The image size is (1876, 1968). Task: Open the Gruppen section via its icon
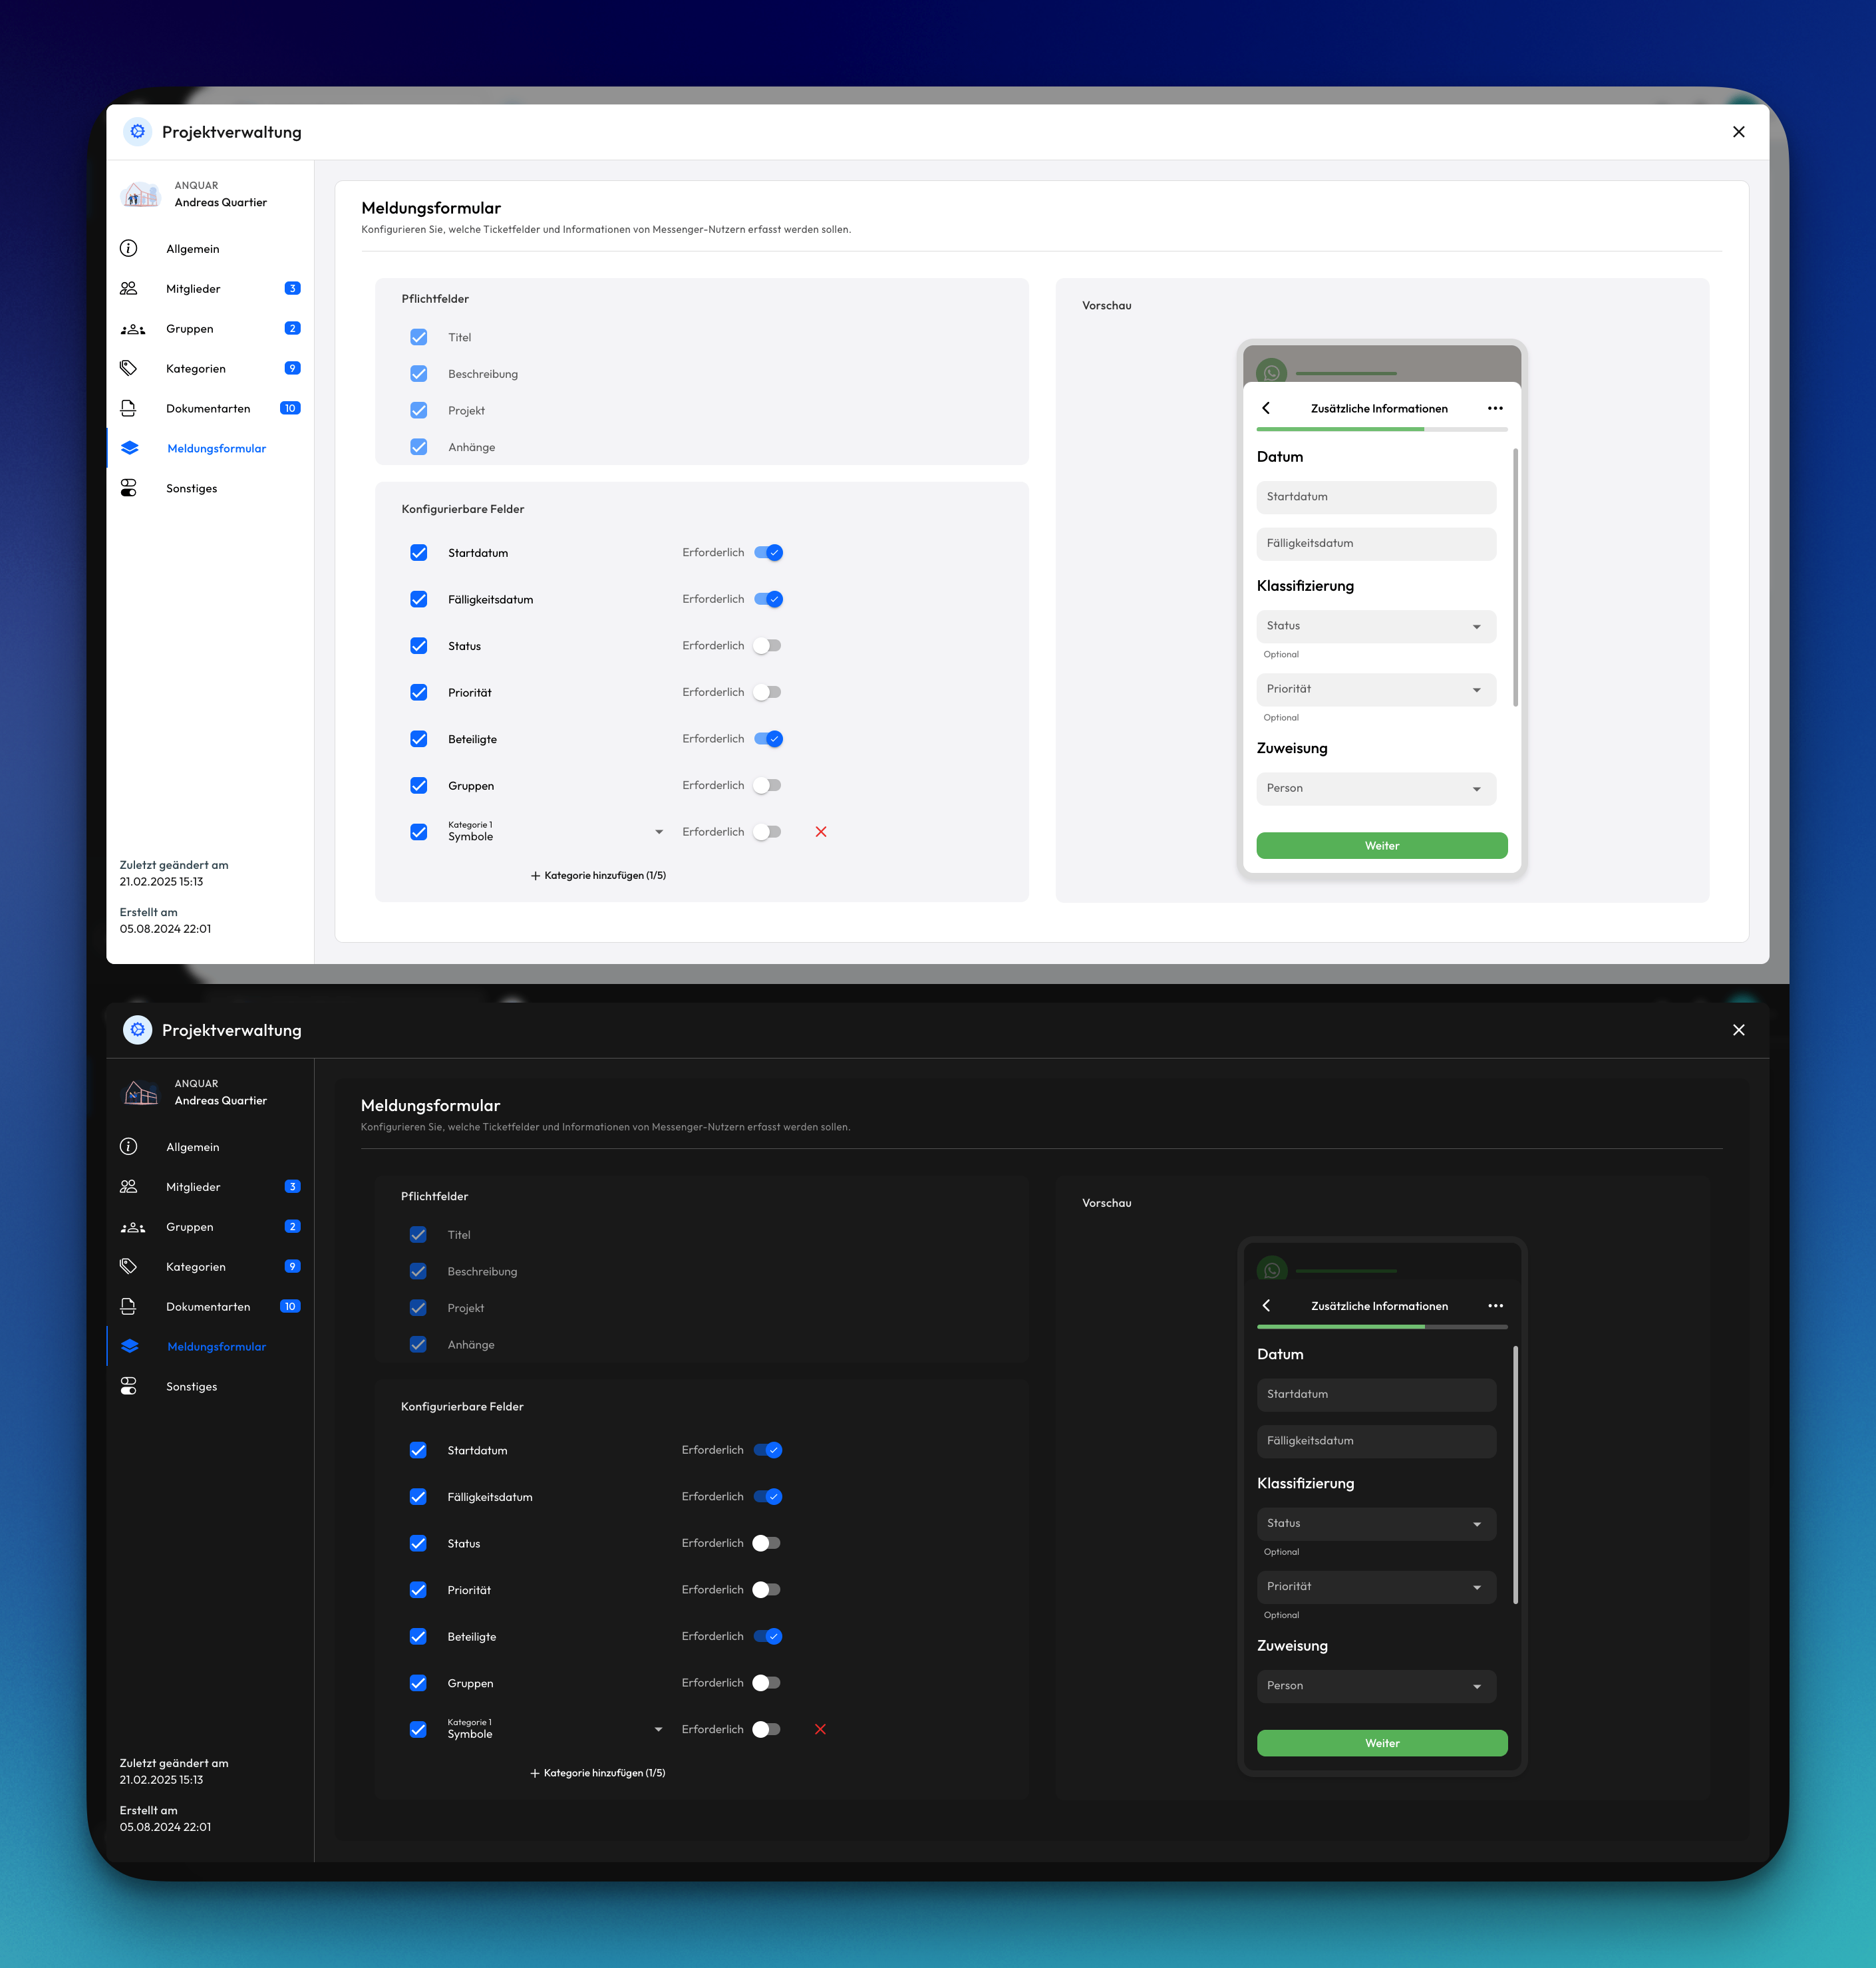pyautogui.click(x=131, y=328)
